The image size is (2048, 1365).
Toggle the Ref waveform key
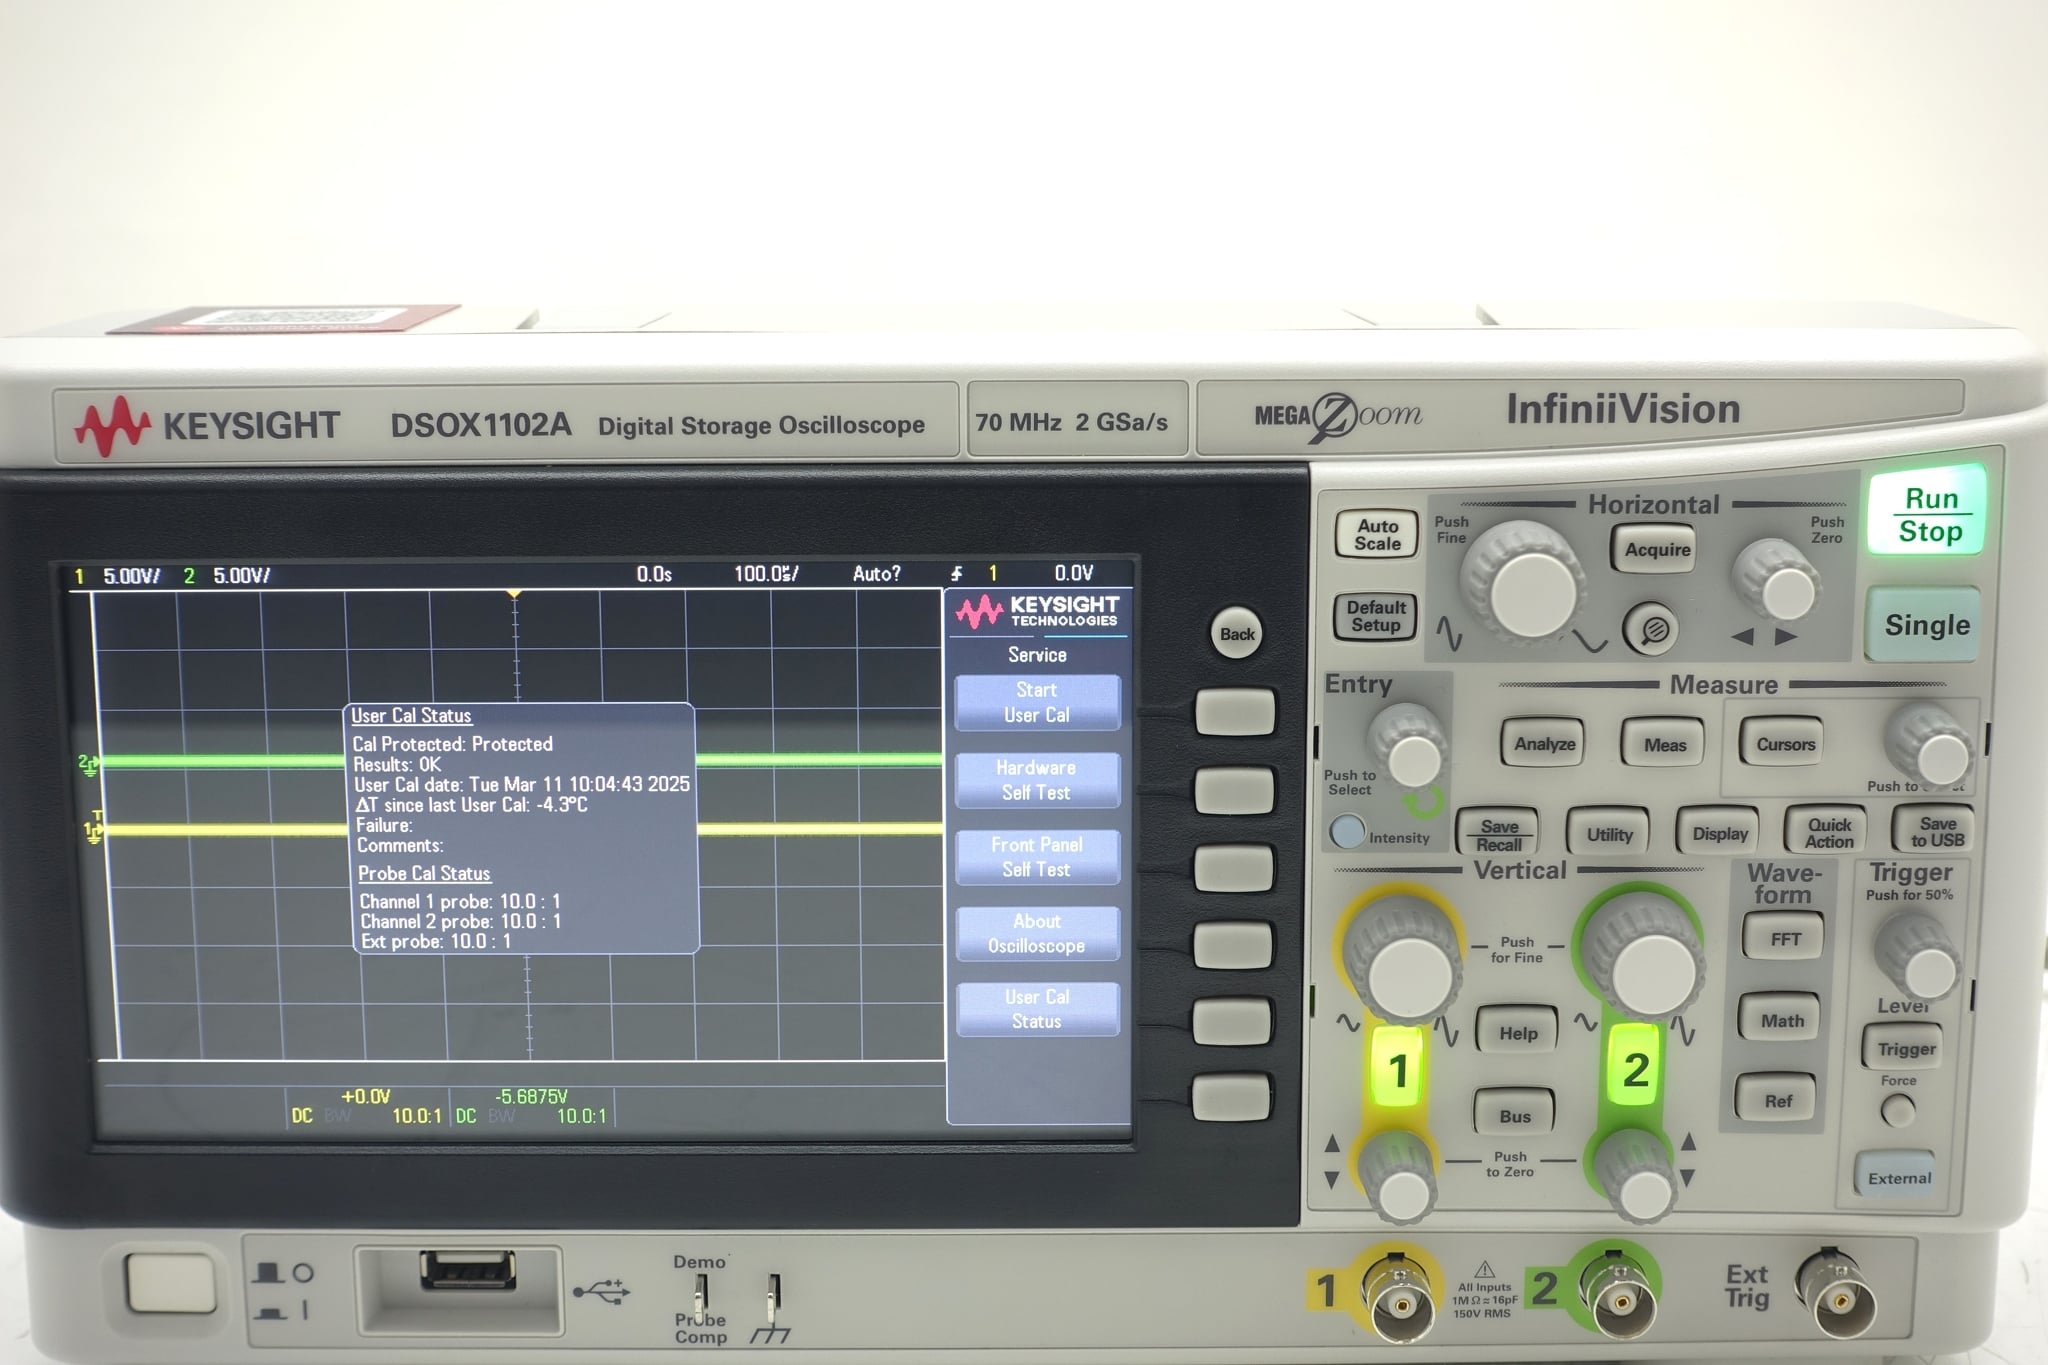click(1777, 1100)
